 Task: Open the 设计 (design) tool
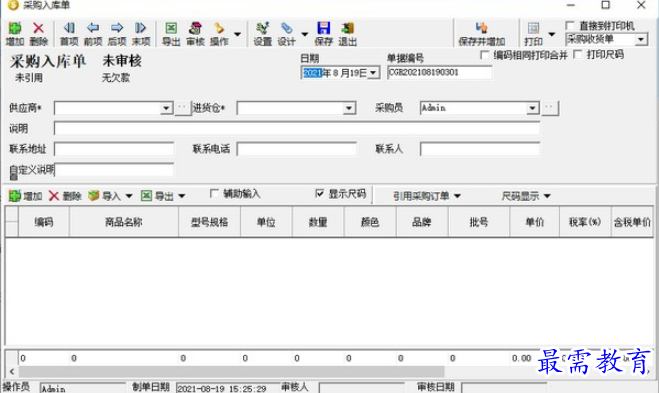point(287,34)
